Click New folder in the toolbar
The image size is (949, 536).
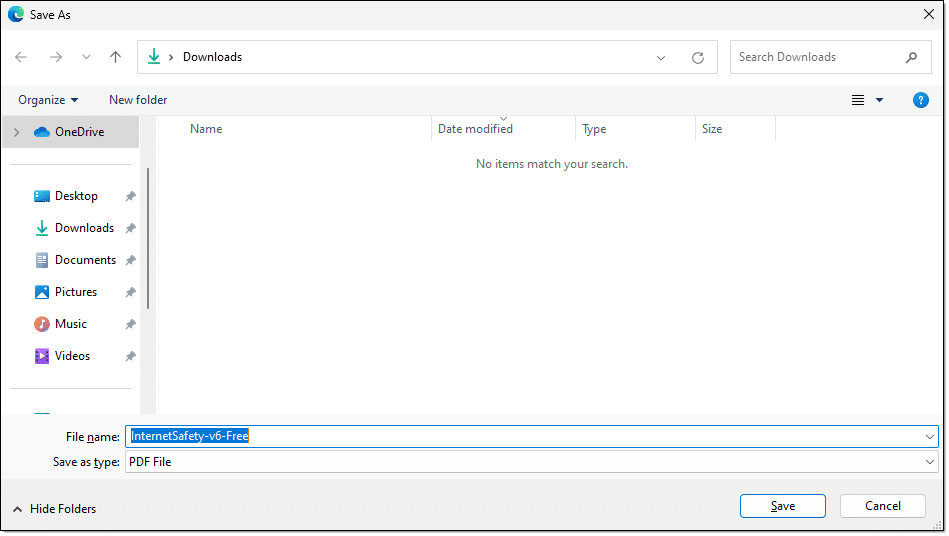138,100
